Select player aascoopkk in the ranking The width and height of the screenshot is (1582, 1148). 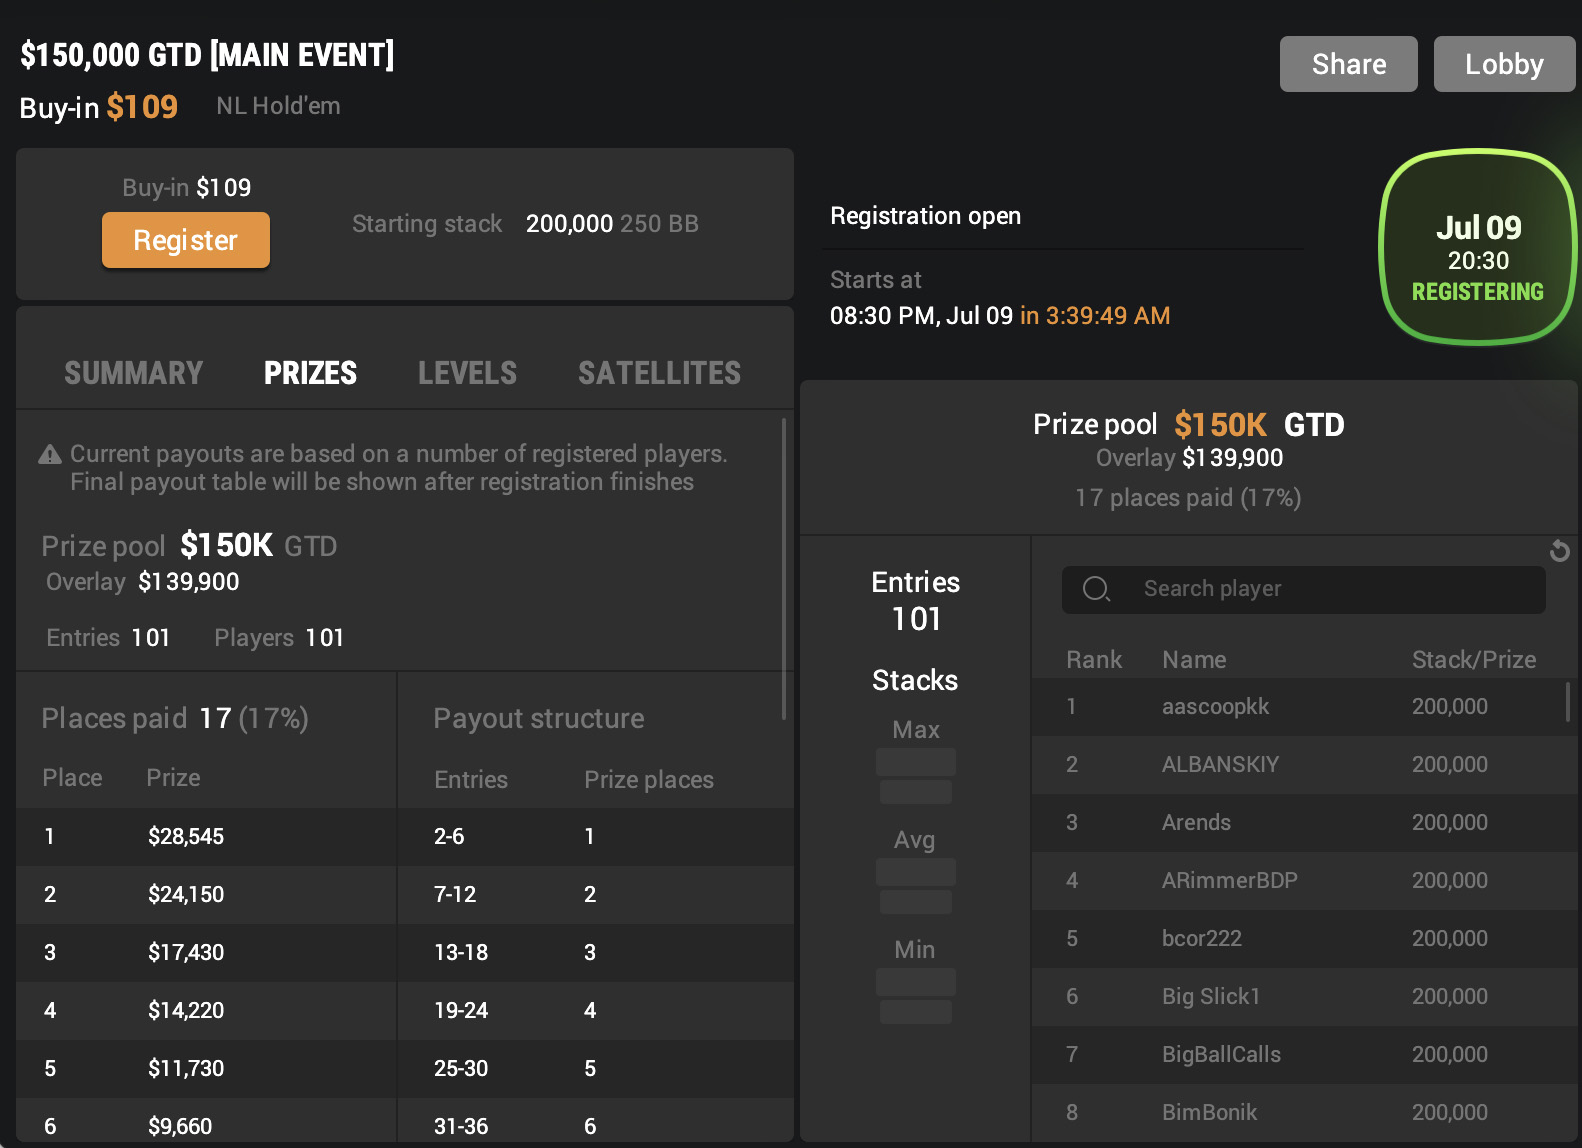(1215, 707)
